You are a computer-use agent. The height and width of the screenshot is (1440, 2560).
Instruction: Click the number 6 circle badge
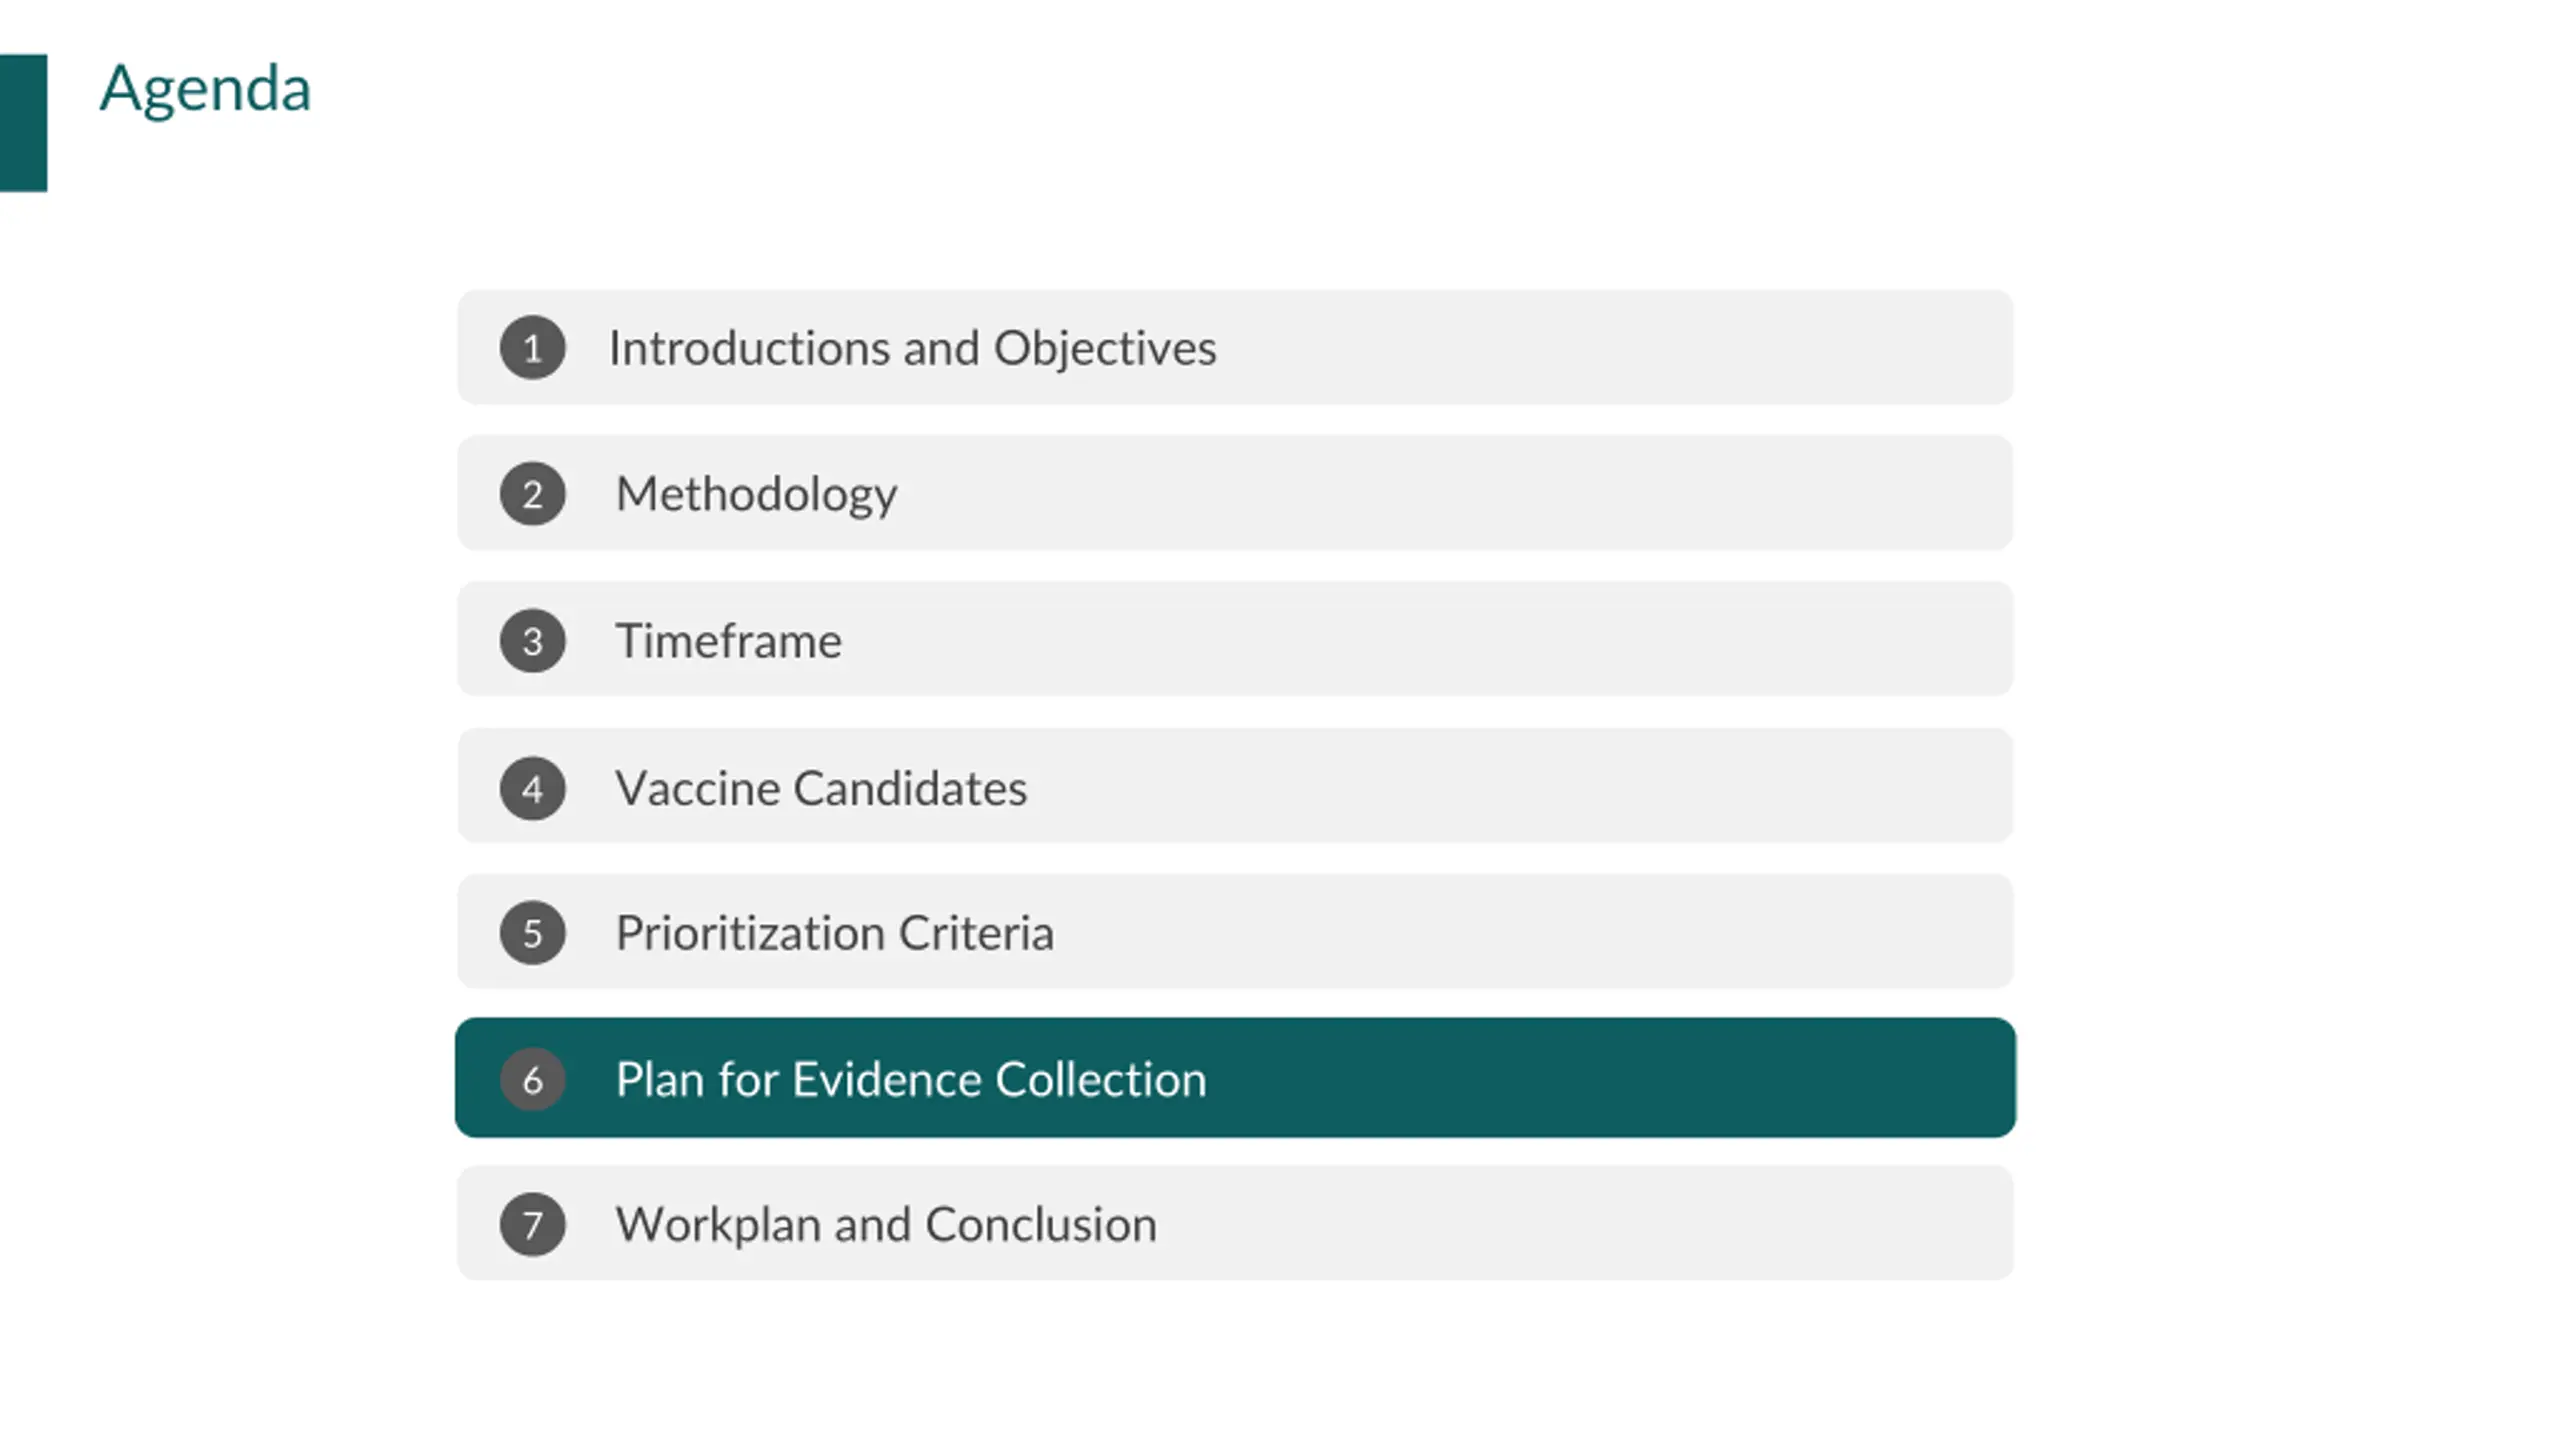pyautogui.click(x=532, y=1080)
